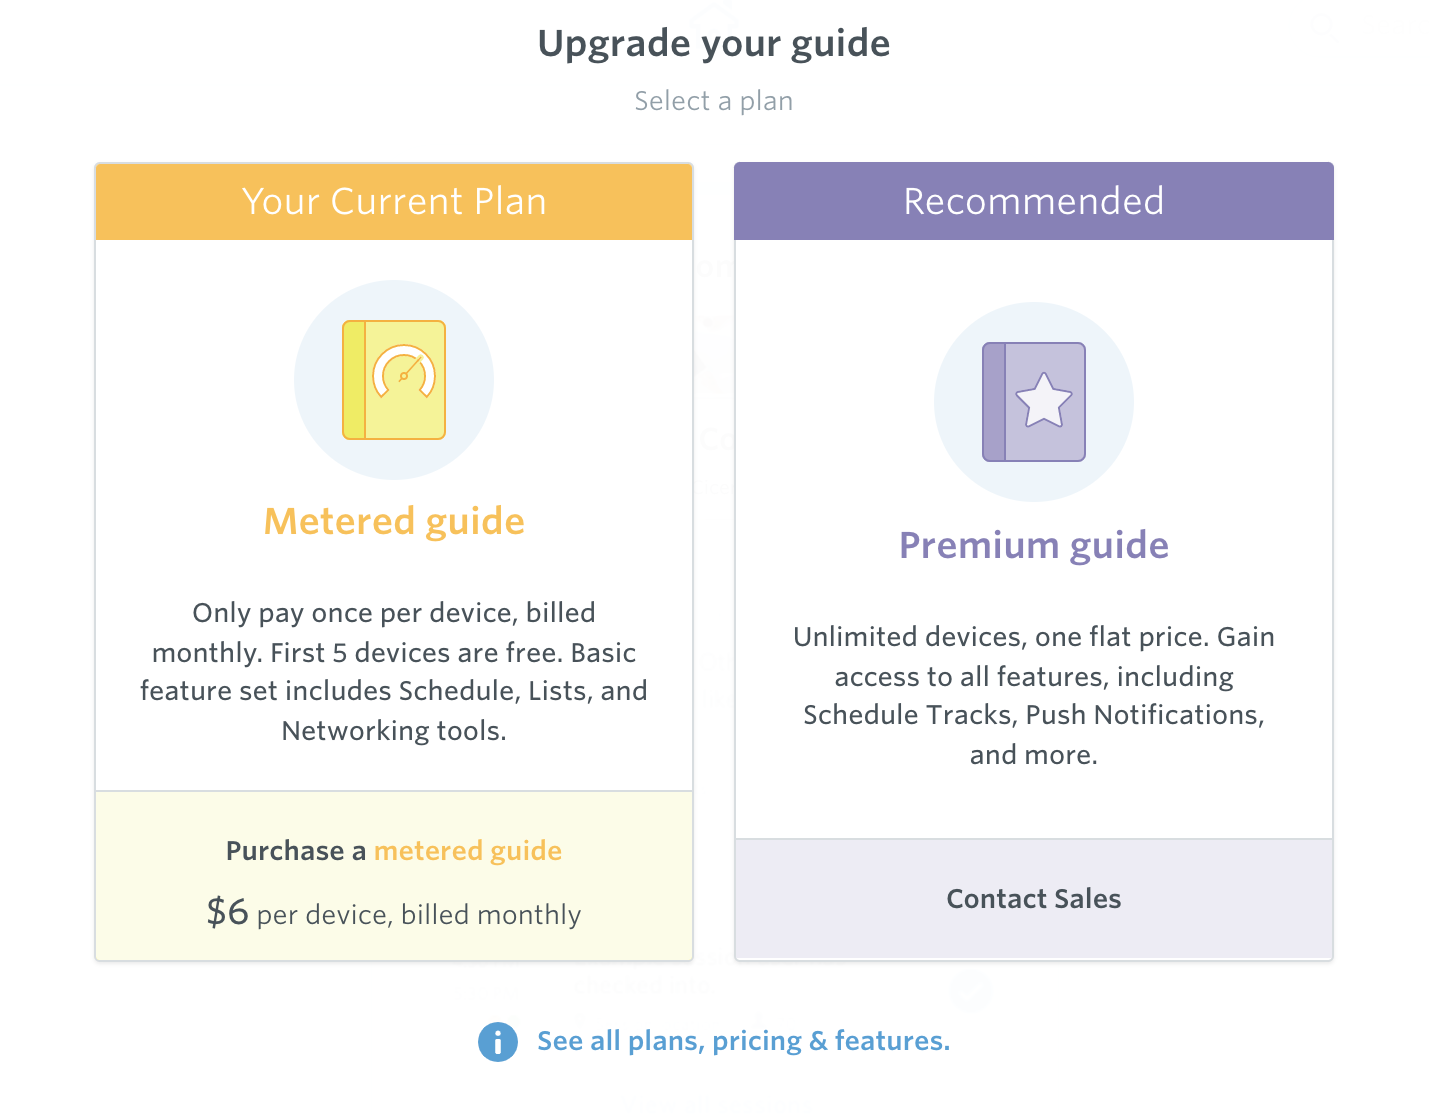Click the gauge dial in metered icon
This screenshot has width=1430, height=1116.
404,373
